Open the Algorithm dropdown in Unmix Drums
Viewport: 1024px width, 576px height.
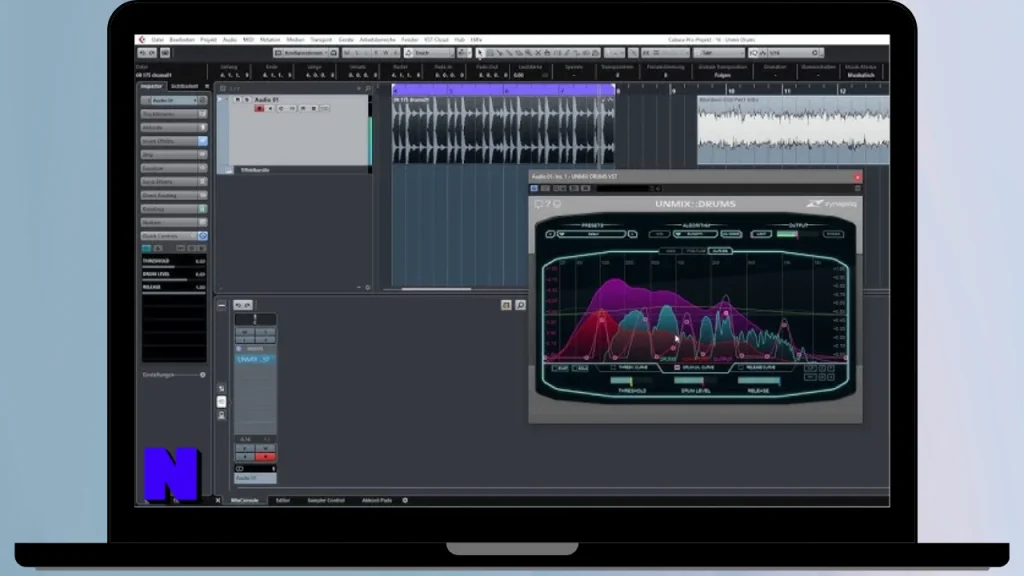[695, 234]
